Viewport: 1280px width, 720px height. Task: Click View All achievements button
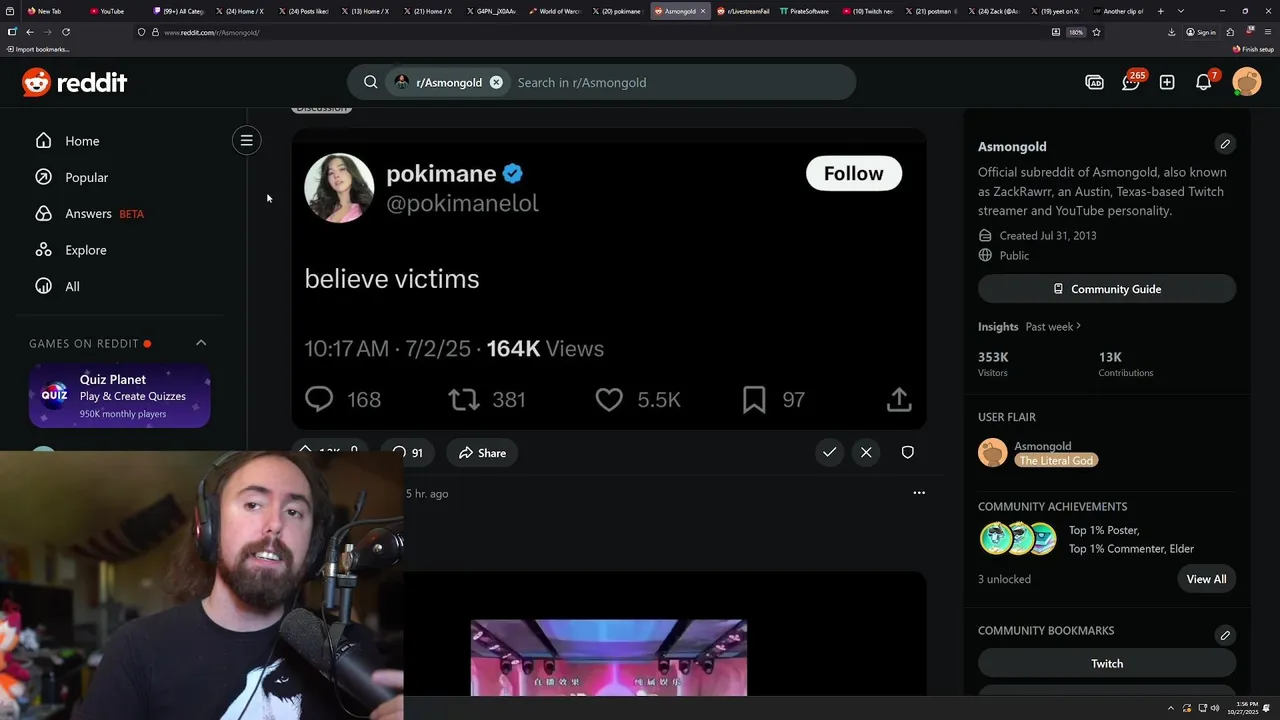[1206, 579]
